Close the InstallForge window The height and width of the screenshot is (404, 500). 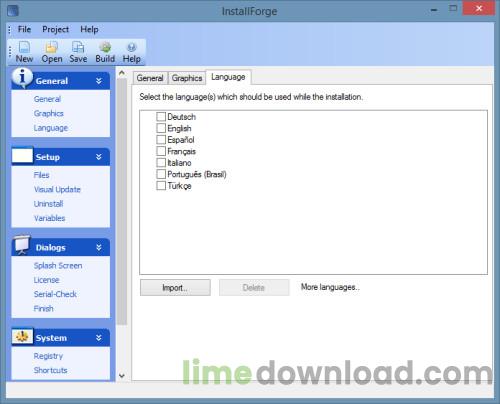[479, 9]
